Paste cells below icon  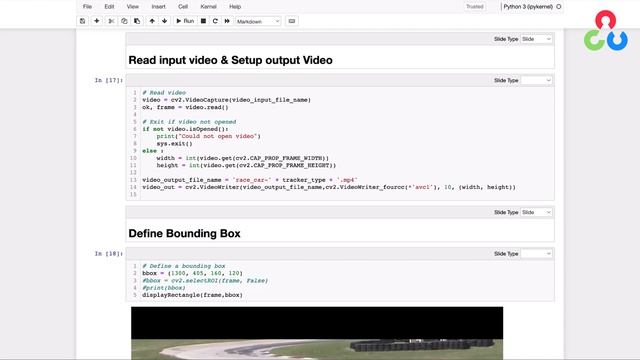coord(137,21)
